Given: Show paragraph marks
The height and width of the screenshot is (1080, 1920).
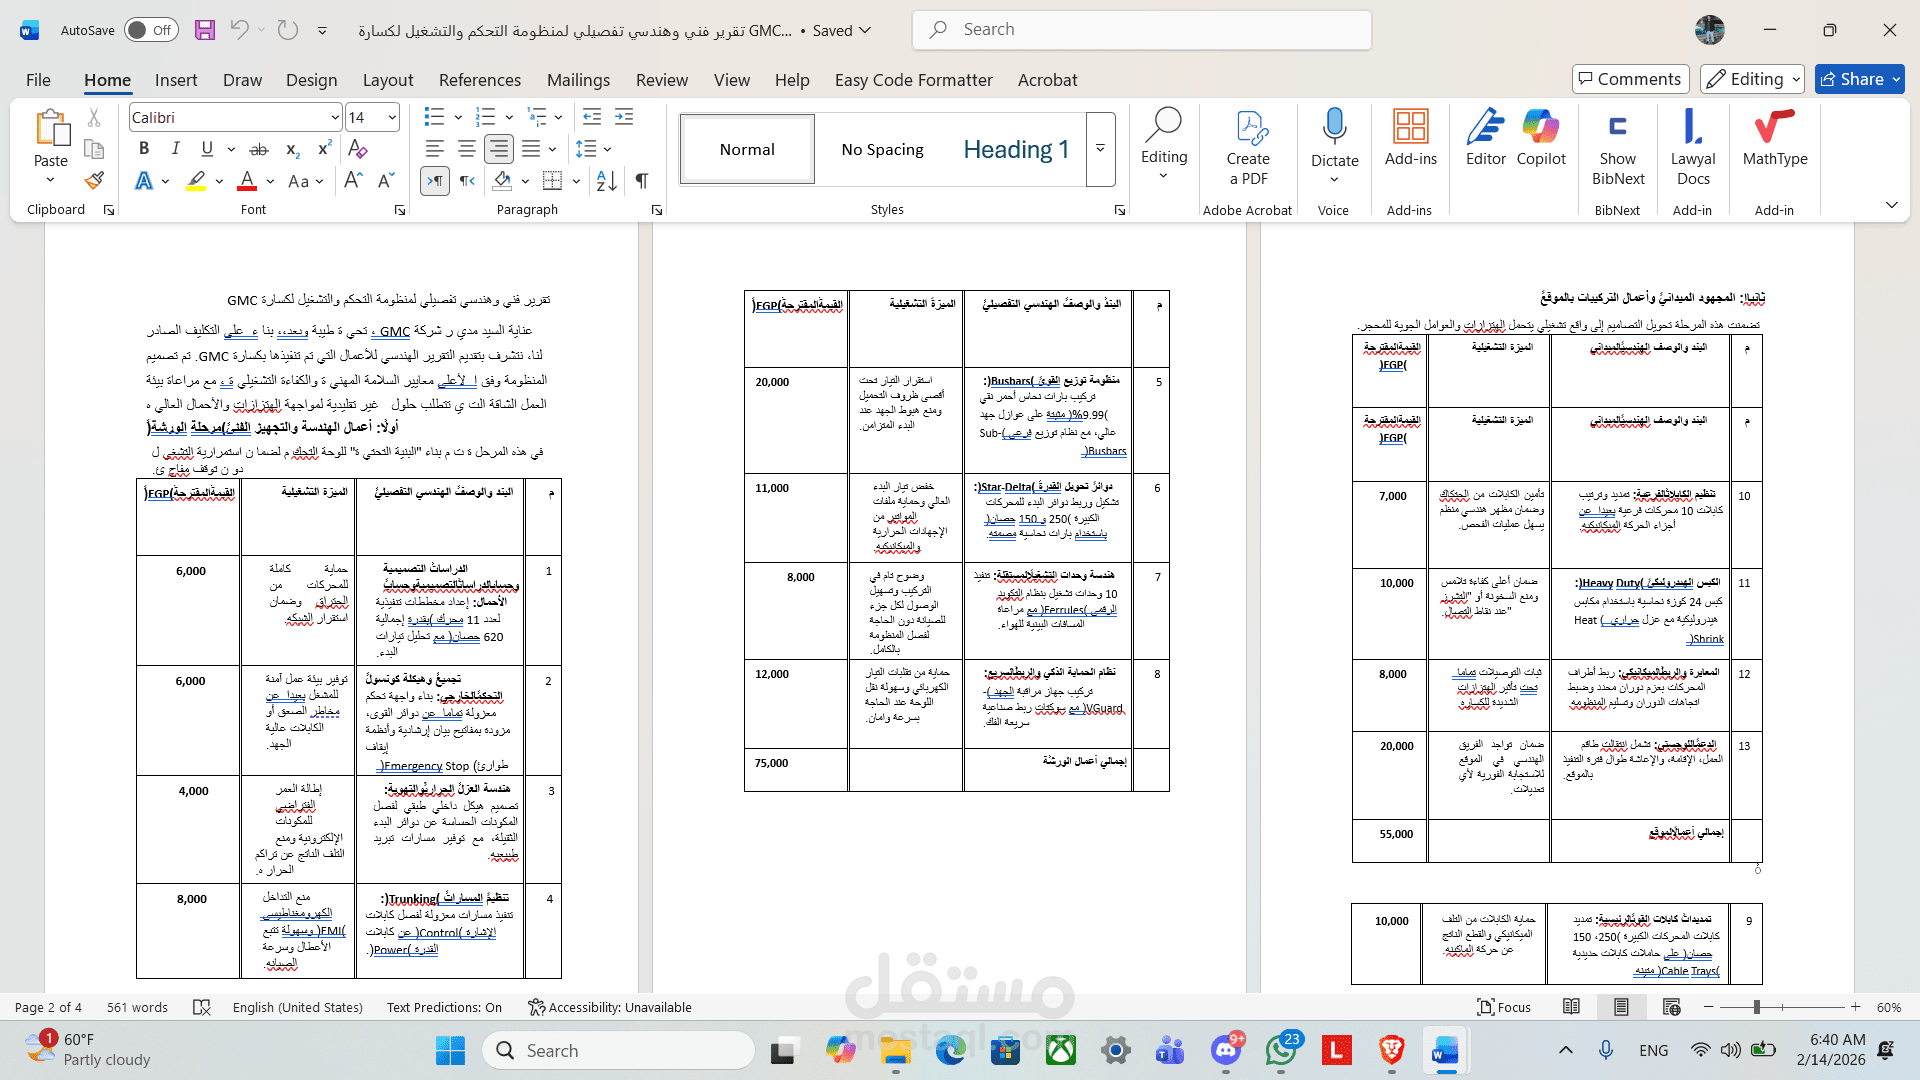Looking at the screenshot, I should coord(641,181).
